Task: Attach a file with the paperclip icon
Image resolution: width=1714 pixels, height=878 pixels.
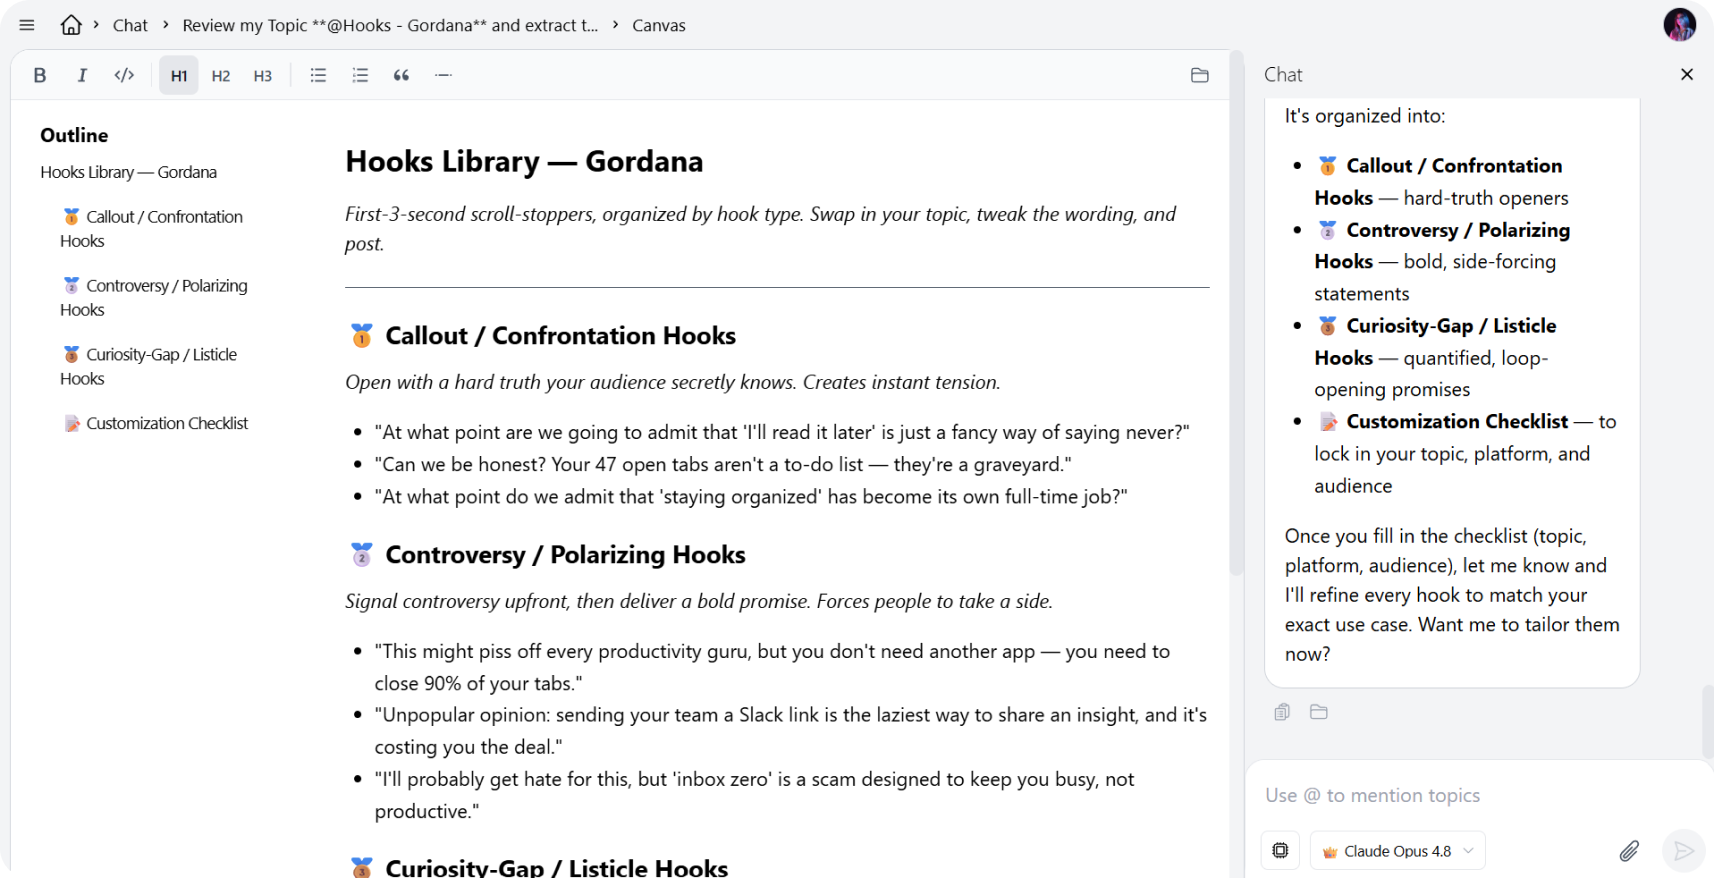Action: pyautogui.click(x=1629, y=851)
